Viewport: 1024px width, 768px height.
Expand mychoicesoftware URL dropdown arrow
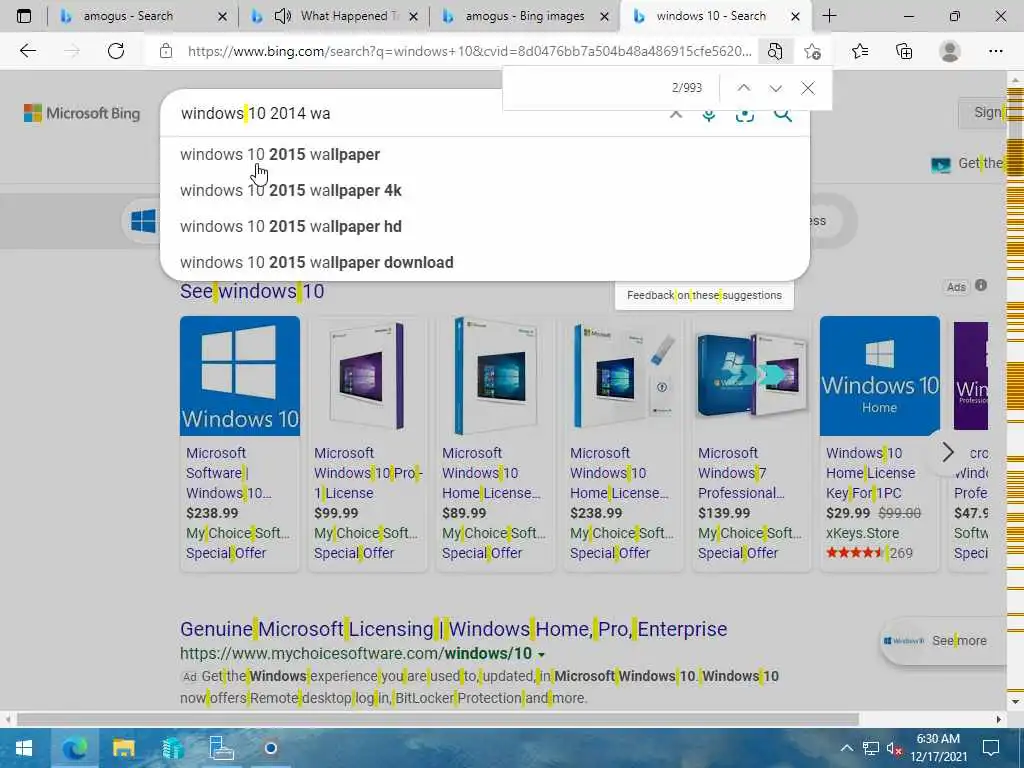point(541,654)
